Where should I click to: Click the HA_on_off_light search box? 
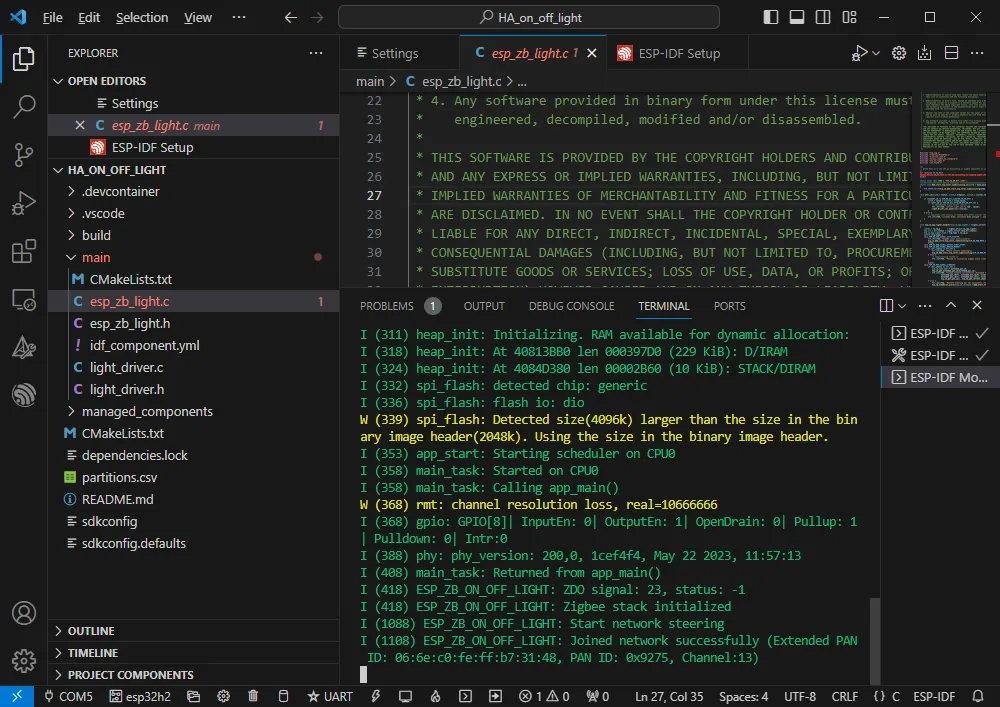(x=529, y=17)
